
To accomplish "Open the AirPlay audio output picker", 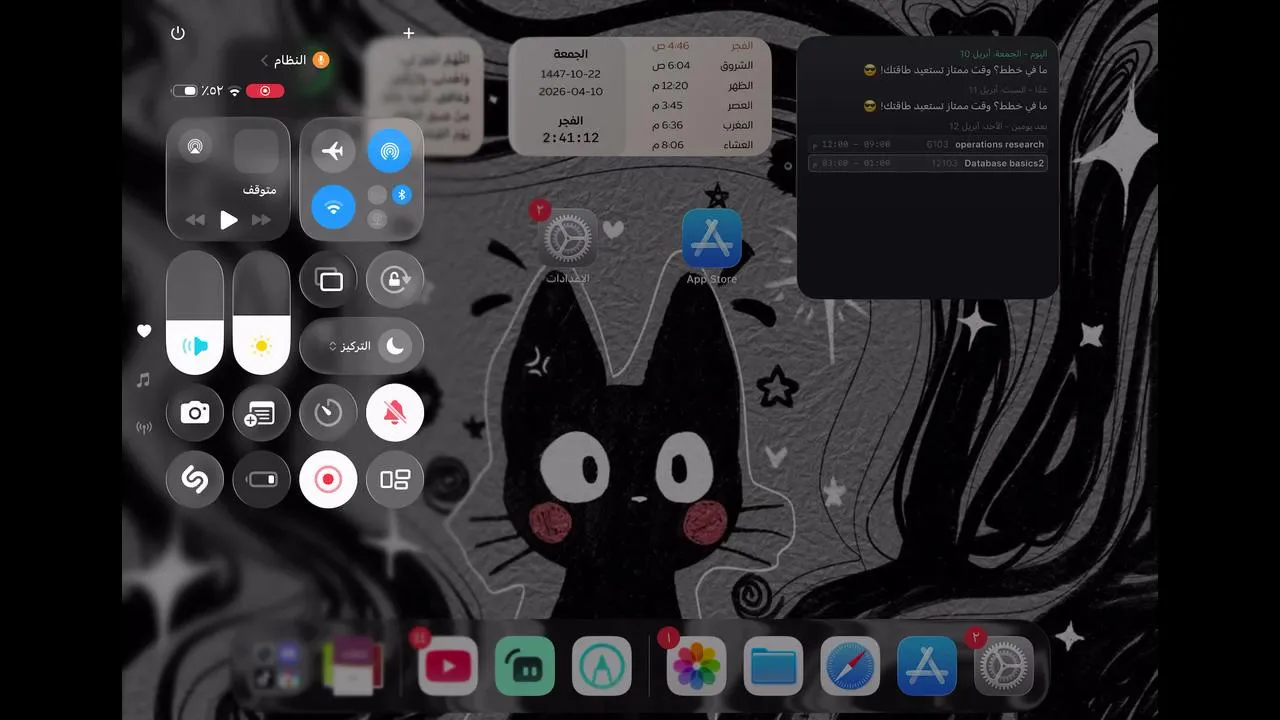I will tap(194, 147).
